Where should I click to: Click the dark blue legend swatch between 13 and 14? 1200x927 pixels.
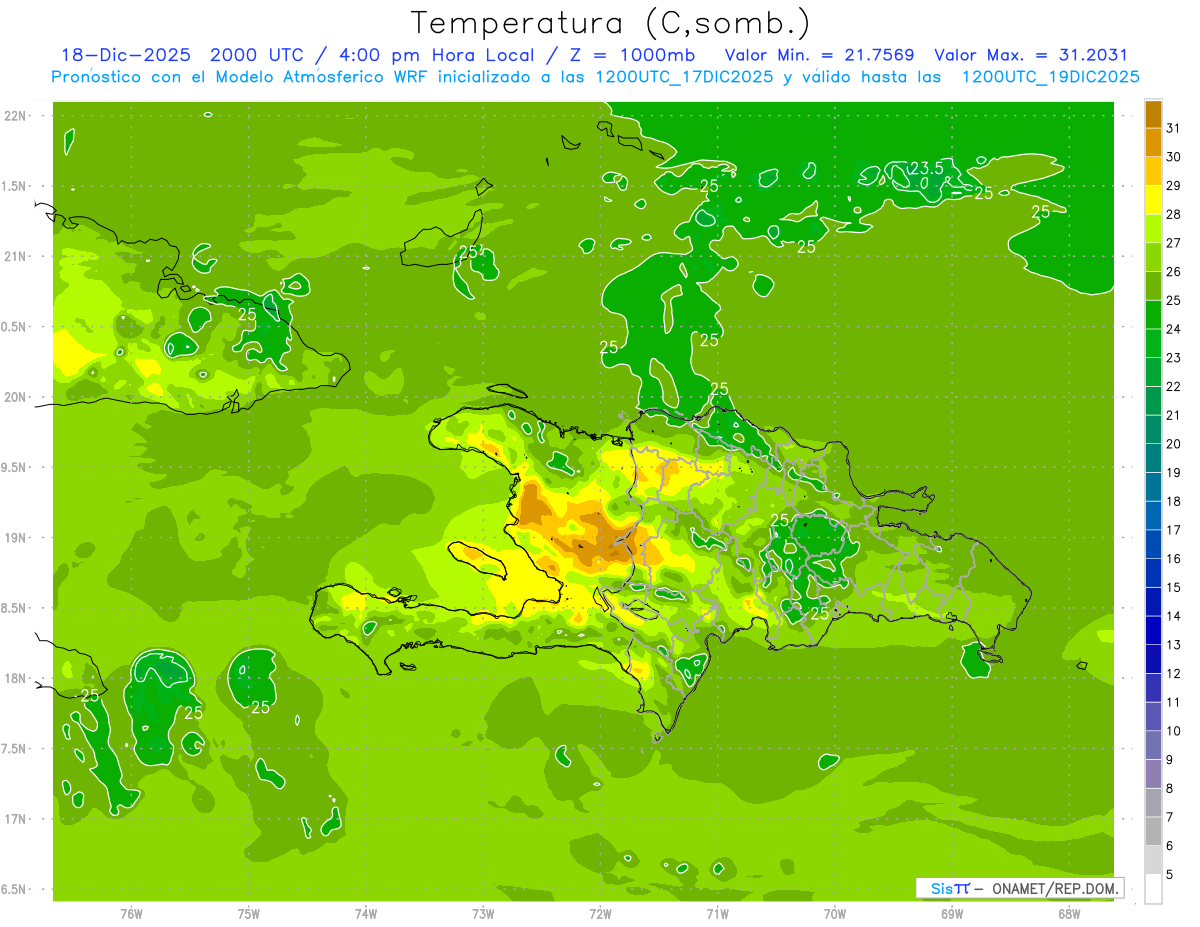point(1153,631)
